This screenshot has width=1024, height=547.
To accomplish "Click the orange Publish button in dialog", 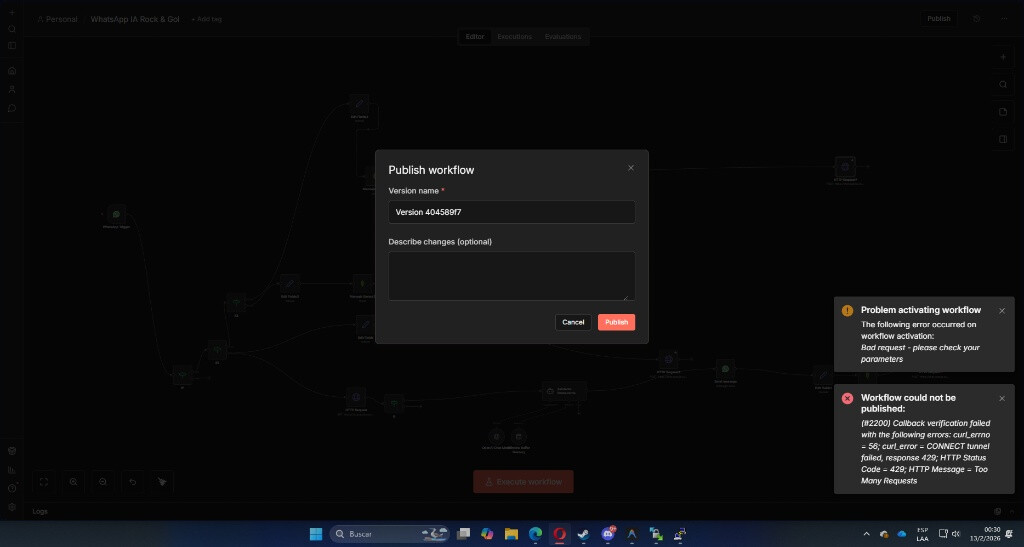I will (616, 322).
